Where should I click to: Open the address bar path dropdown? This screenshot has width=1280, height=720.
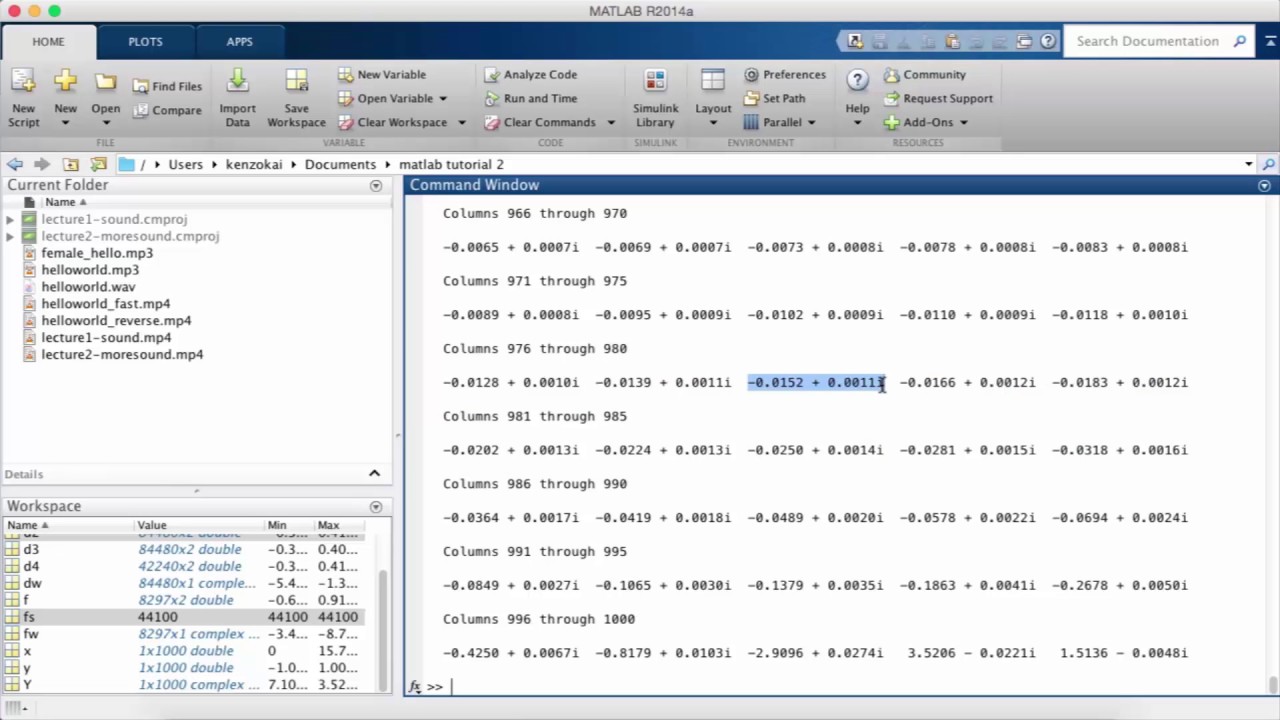pos(1248,164)
